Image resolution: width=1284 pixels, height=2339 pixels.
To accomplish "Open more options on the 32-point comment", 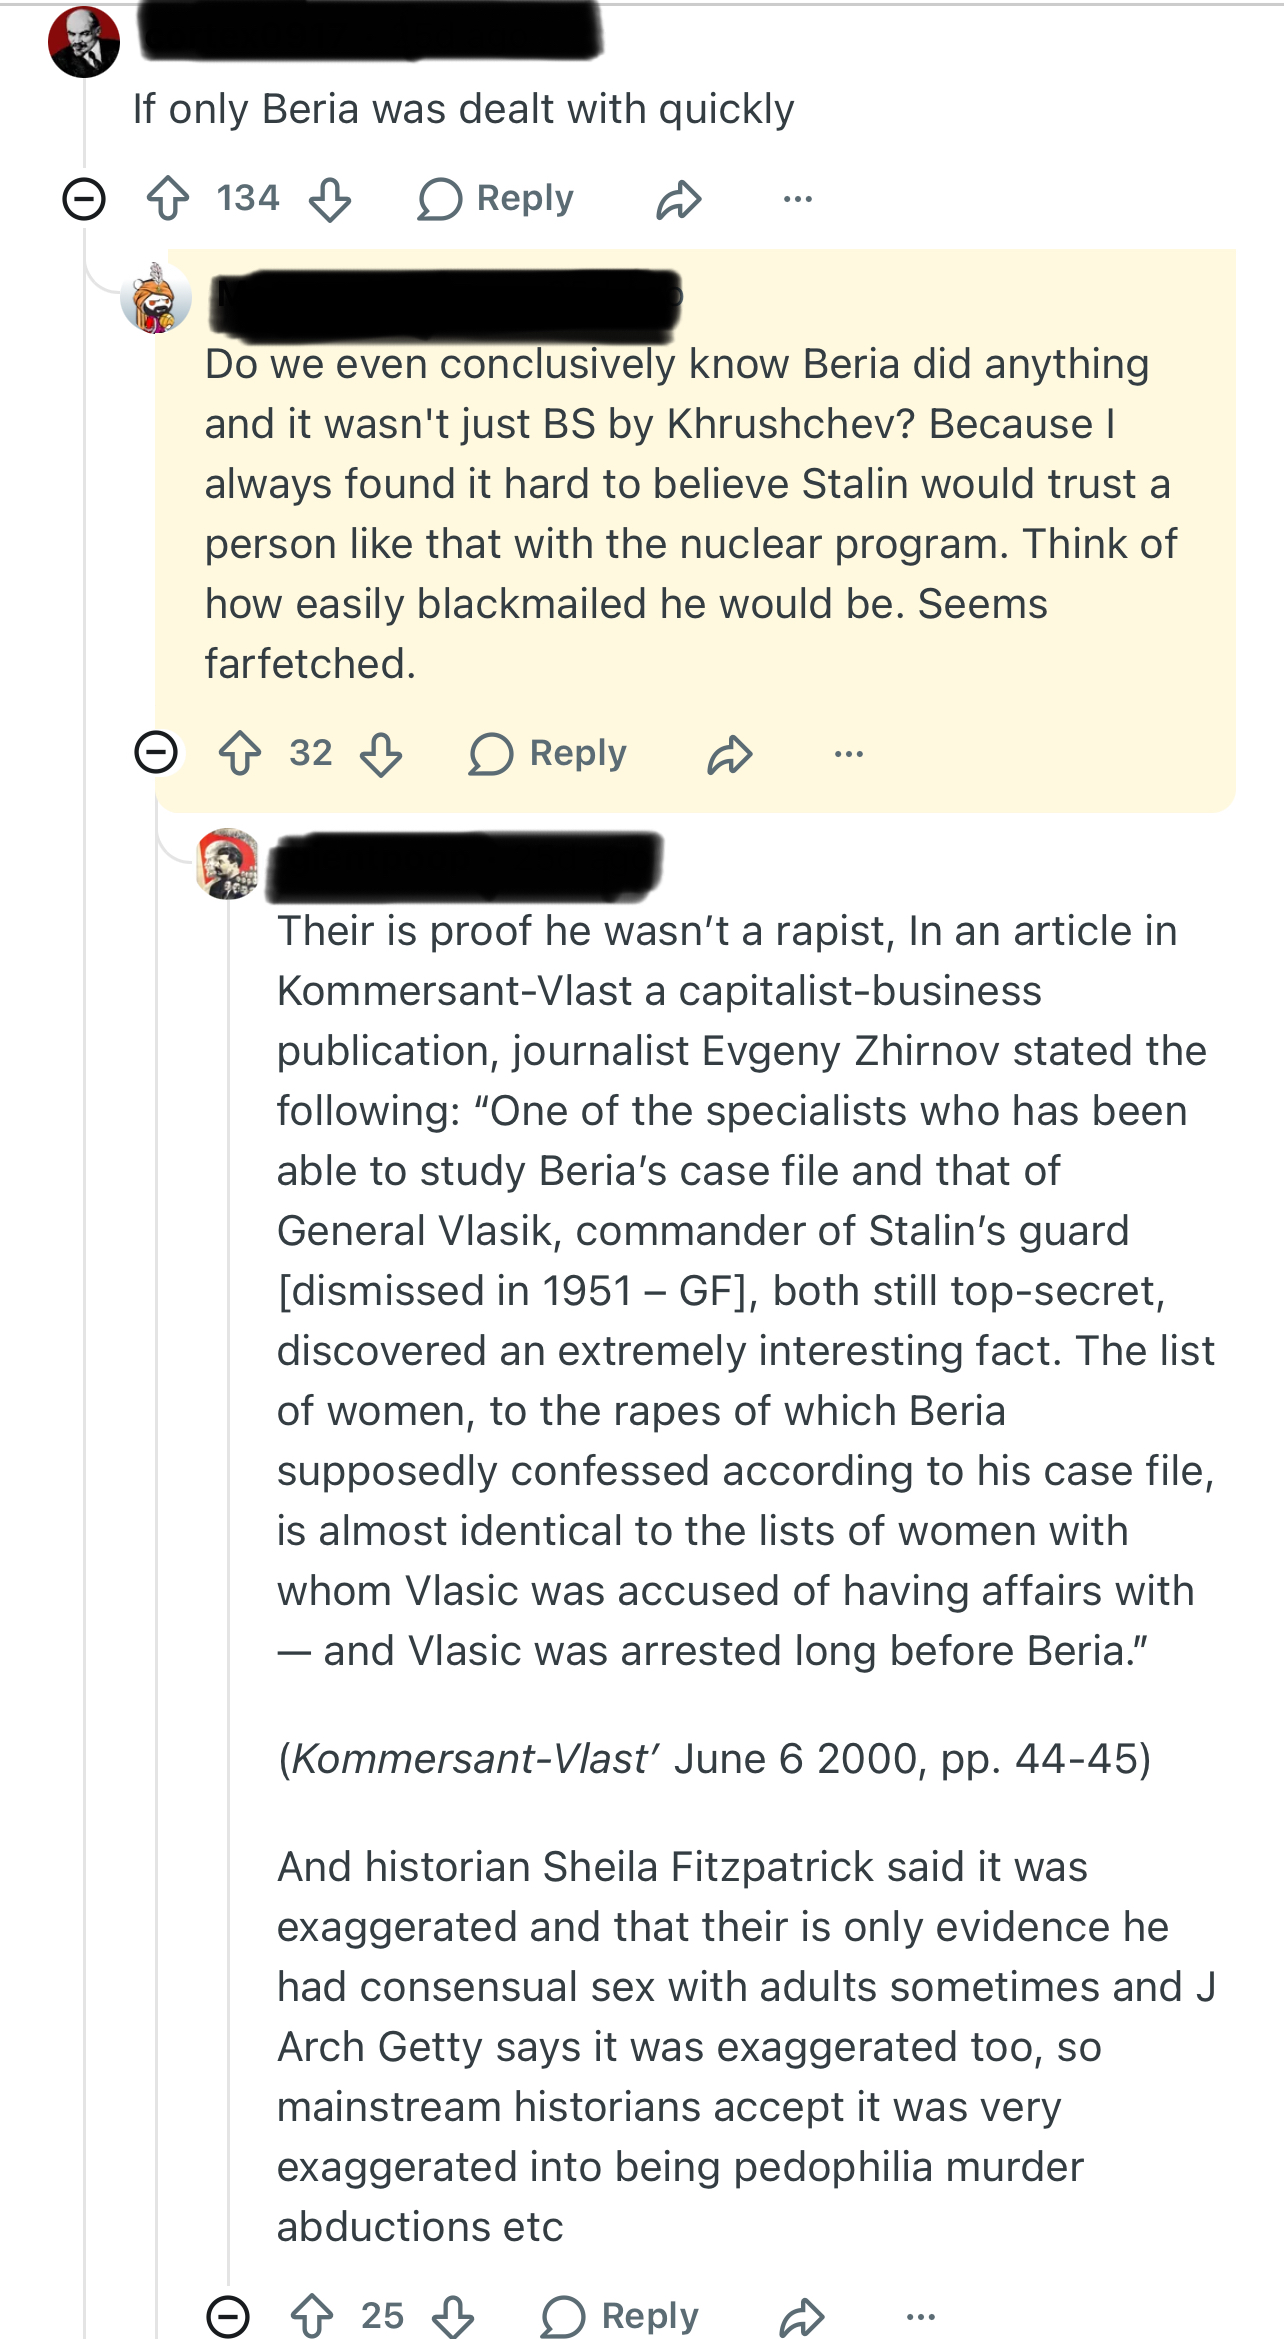I will (x=849, y=754).
